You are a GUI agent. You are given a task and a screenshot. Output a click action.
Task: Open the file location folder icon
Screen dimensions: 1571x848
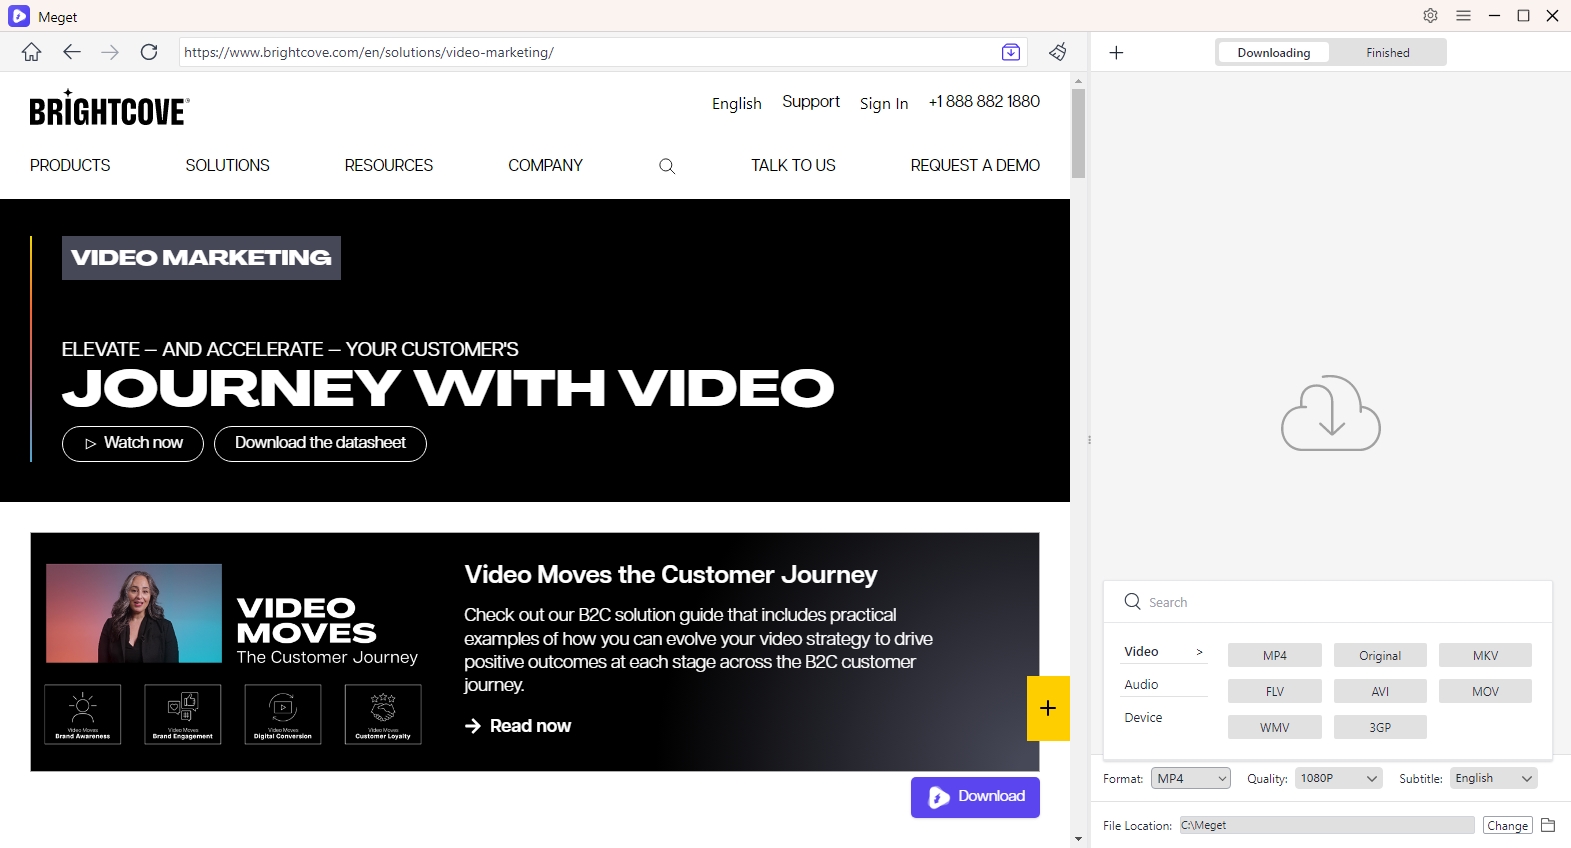tap(1548, 825)
